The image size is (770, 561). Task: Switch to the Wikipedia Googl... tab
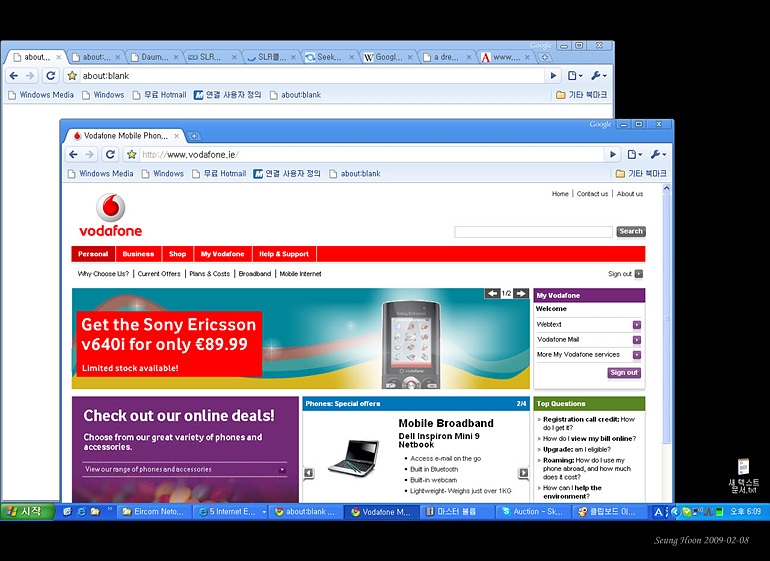[x=388, y=57]
